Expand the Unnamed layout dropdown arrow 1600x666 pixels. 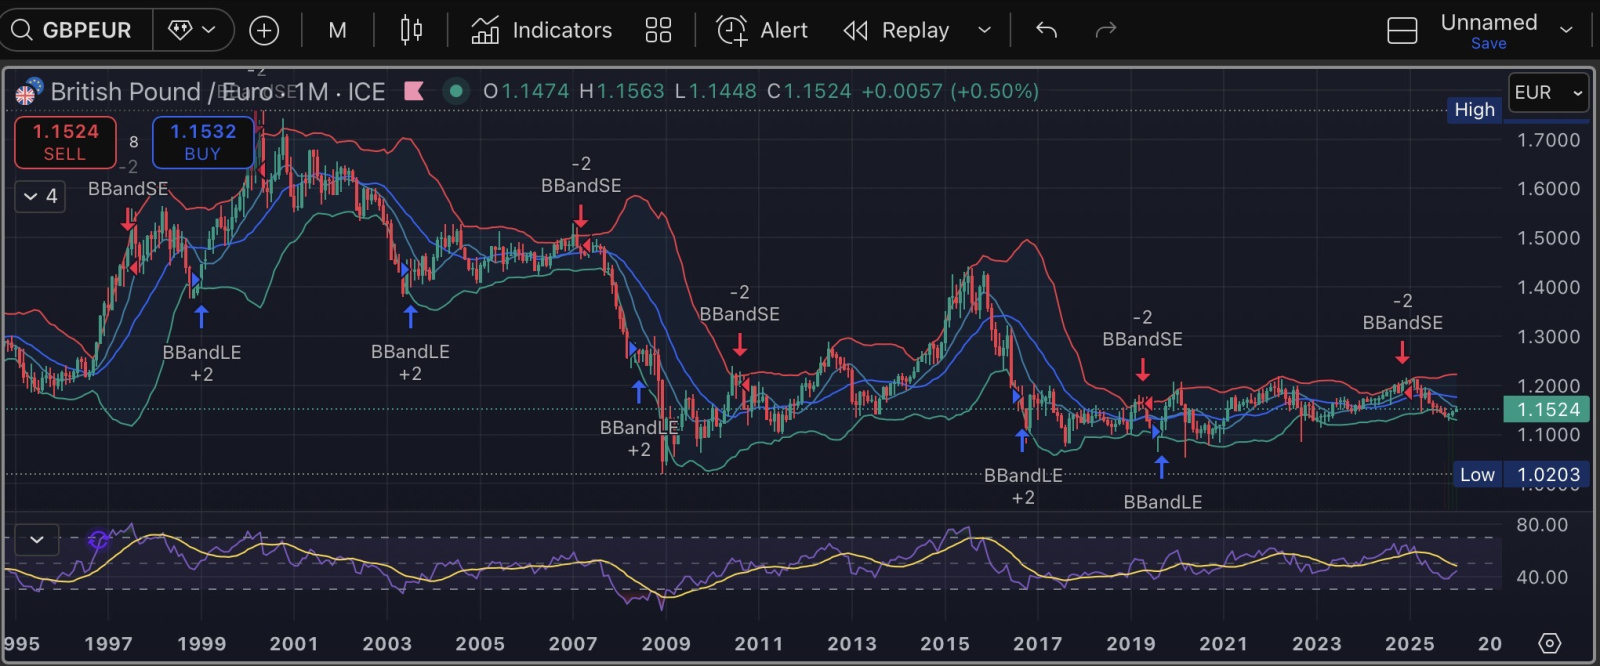(1566, 30)
